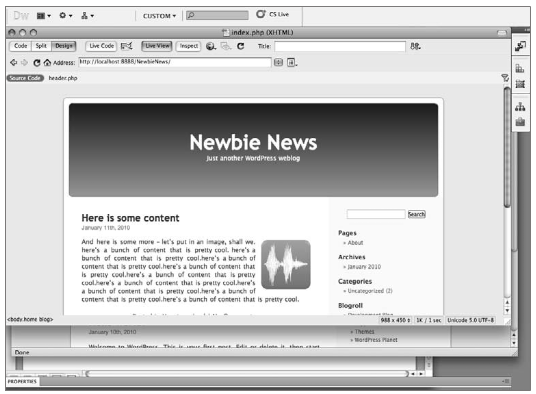Switch to Design view

[64, 46]
